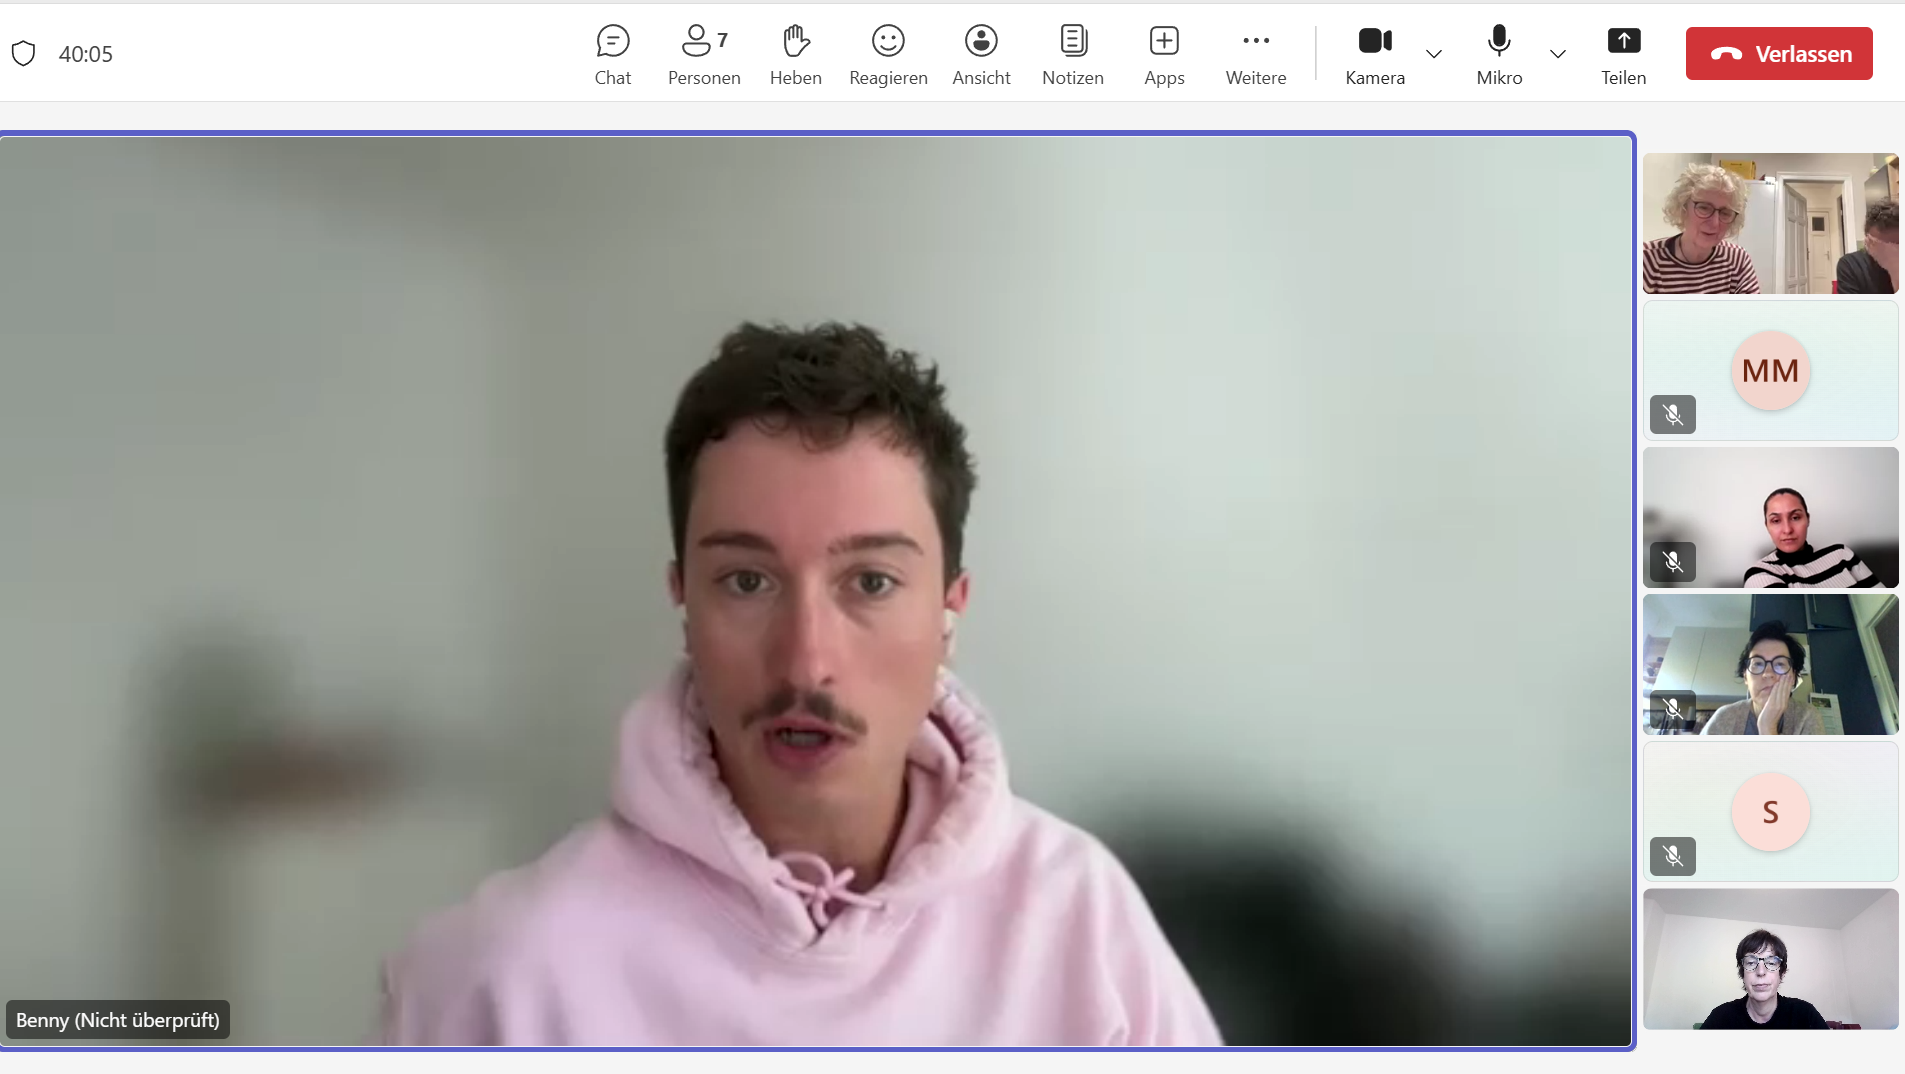Toggle the Kamera on or off

(1375, 54)
